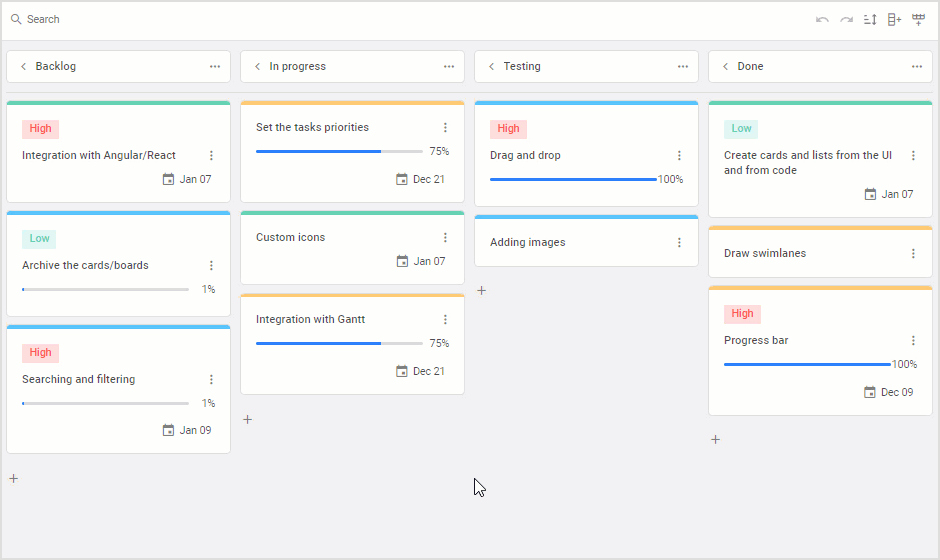Add a card below the Testing column
940x560 pixels.
pyautogui.click(x=481, y=291)
